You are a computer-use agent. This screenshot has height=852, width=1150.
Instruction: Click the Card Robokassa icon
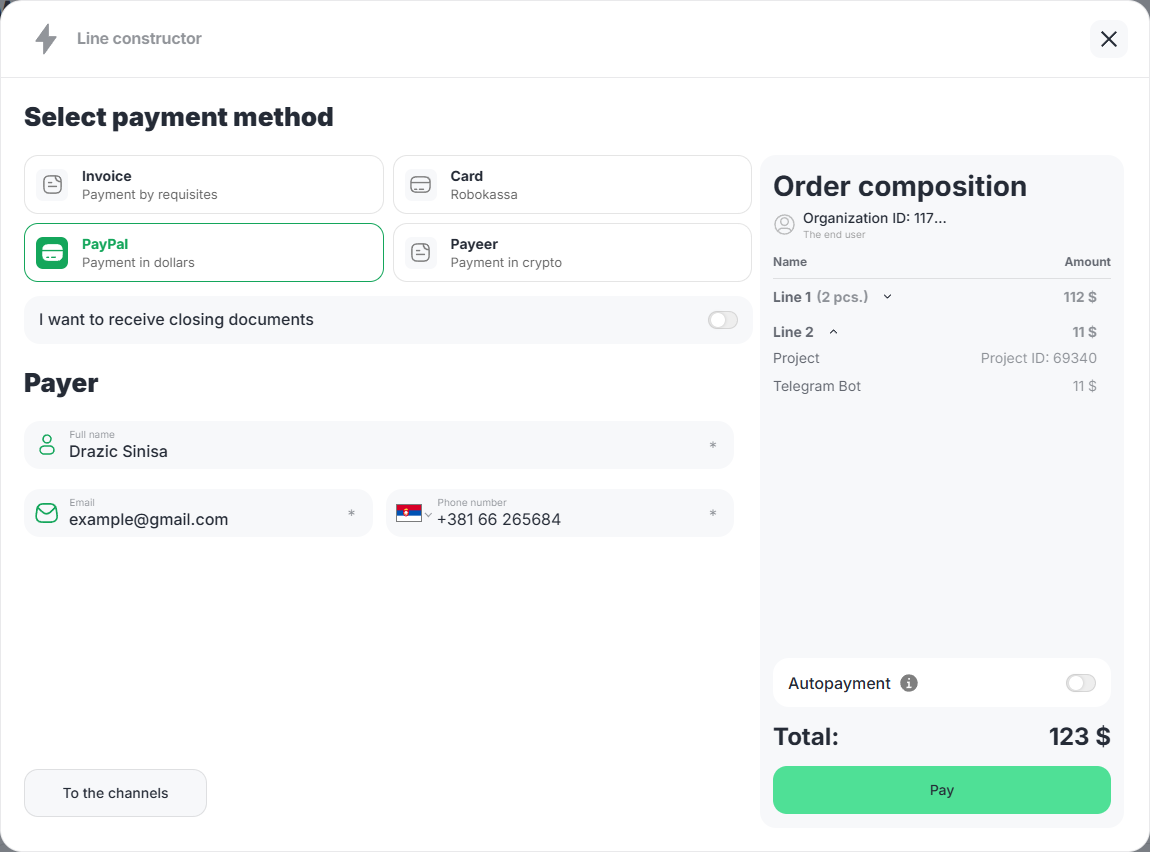(421, 185)
